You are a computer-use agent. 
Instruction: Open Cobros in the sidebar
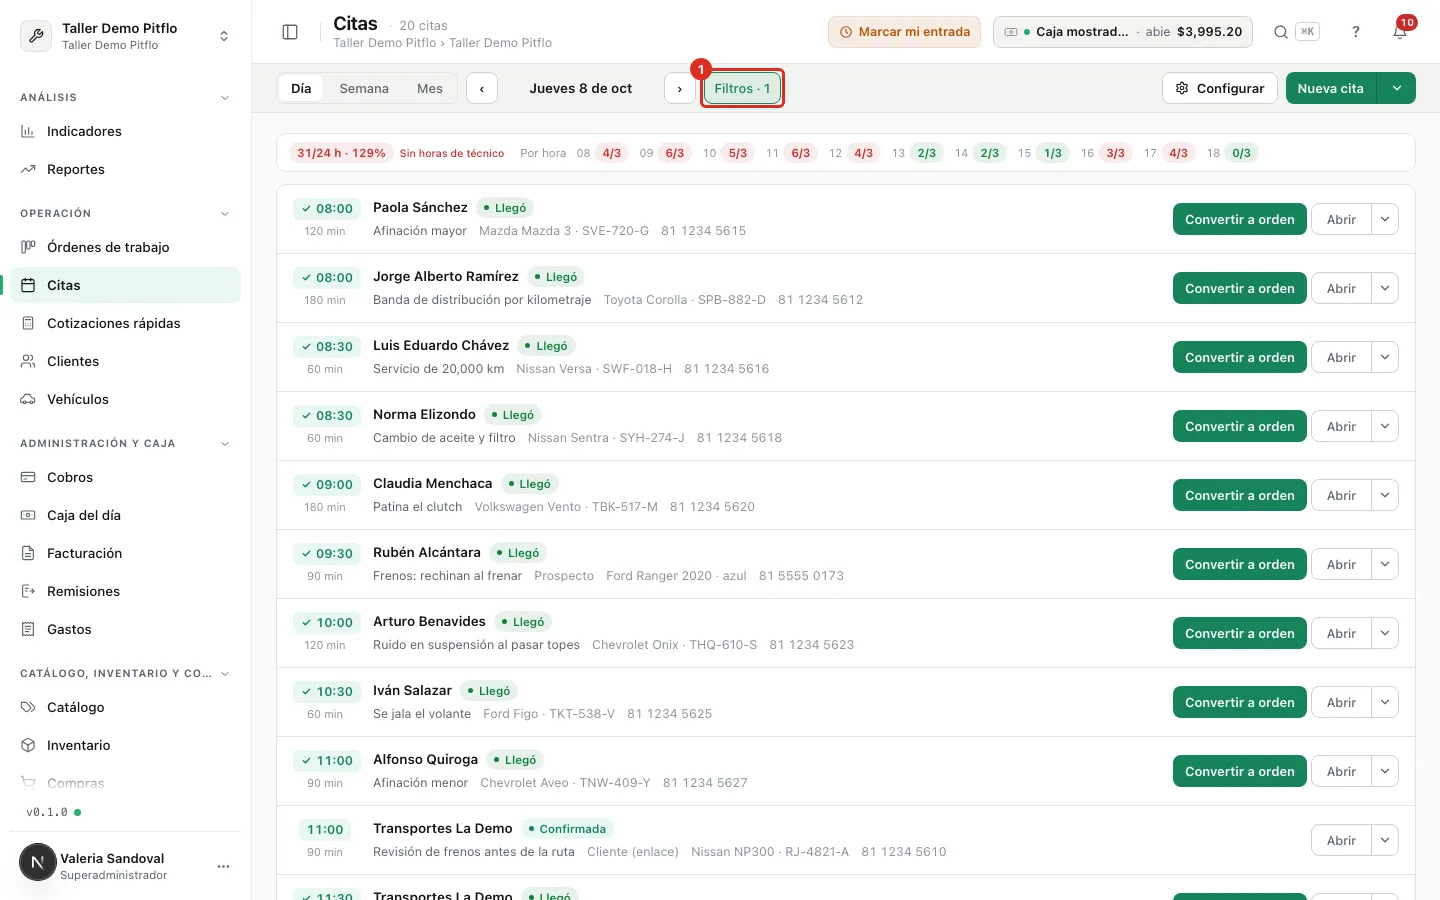coord(125,477)
